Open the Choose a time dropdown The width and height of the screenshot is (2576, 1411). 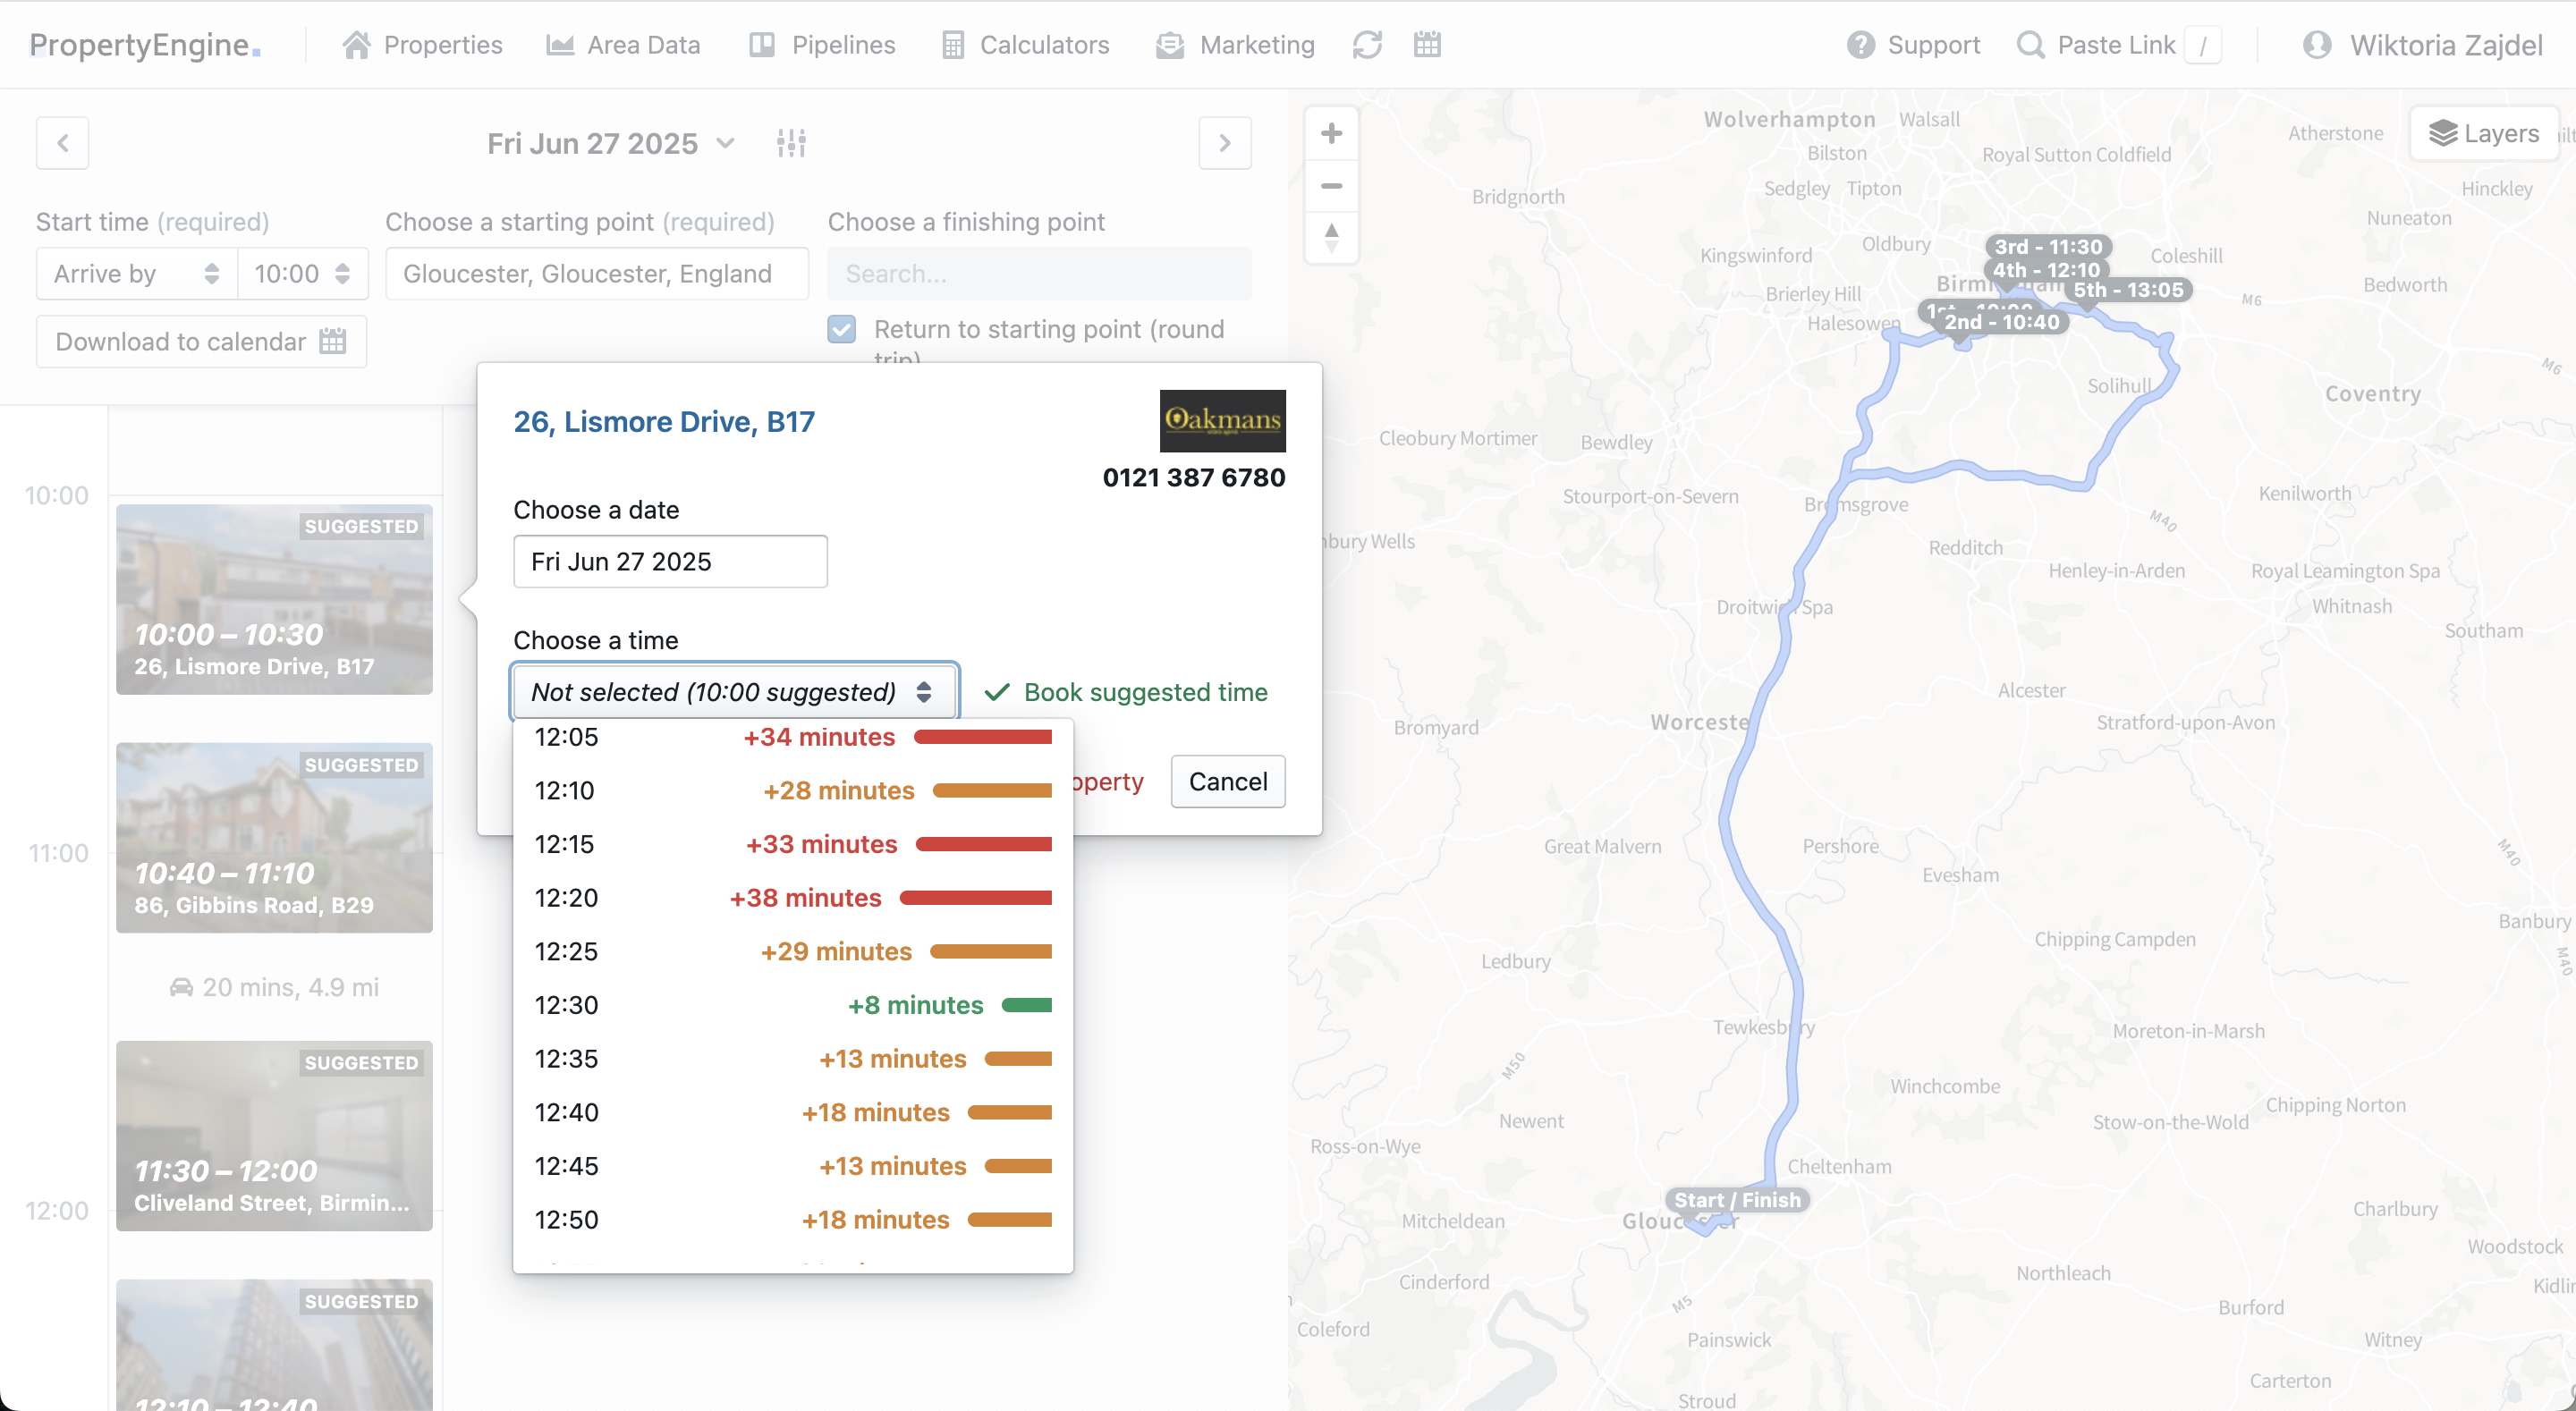click(735, 691)
